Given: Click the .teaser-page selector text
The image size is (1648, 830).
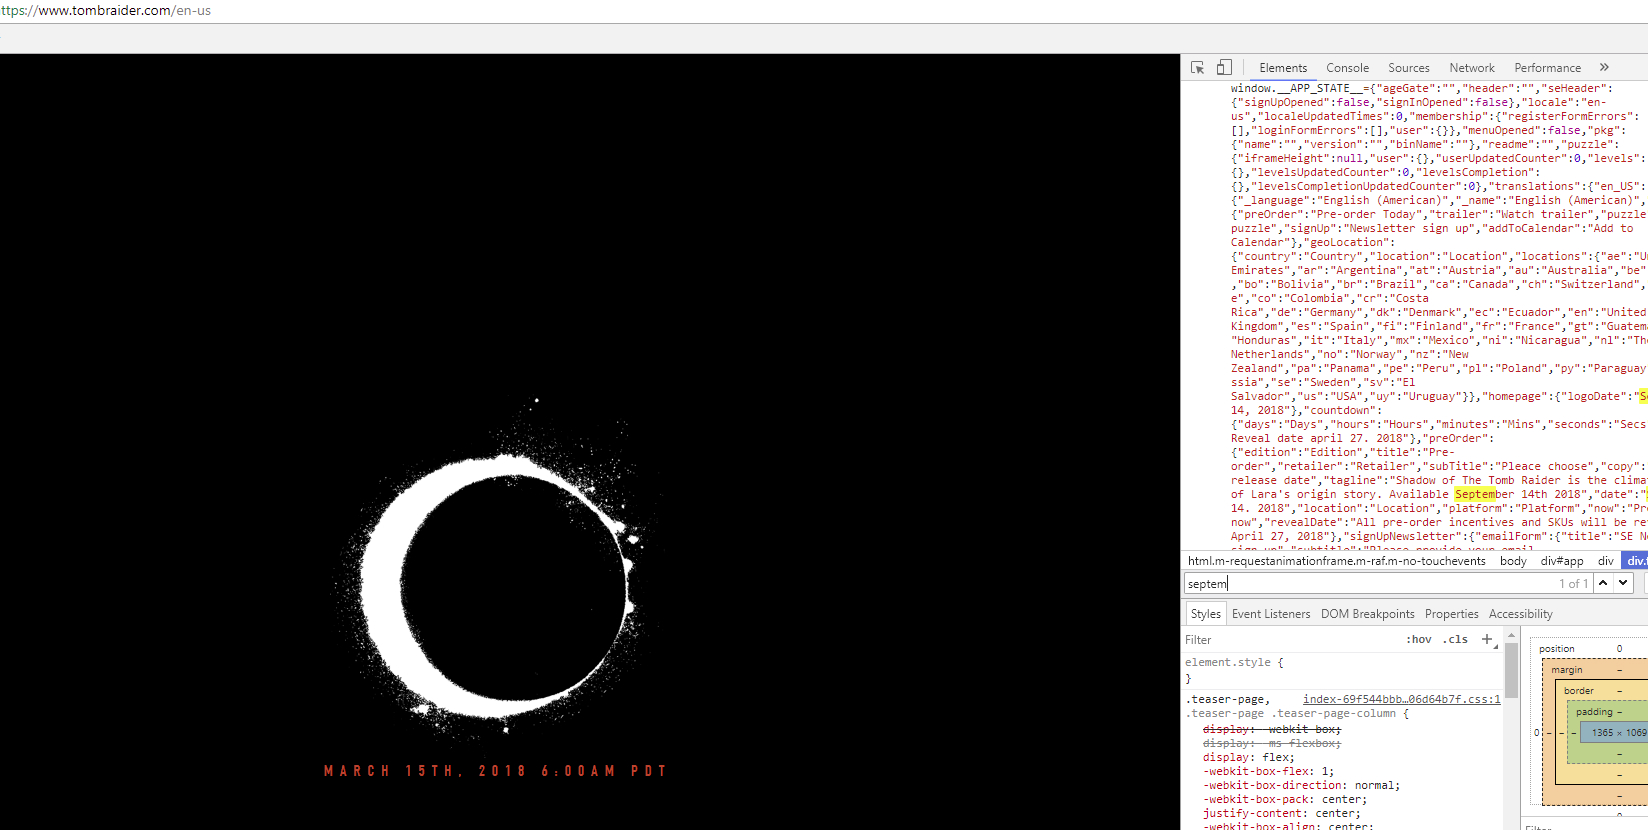Looking at the screenshot, I should click(1227, 699).
